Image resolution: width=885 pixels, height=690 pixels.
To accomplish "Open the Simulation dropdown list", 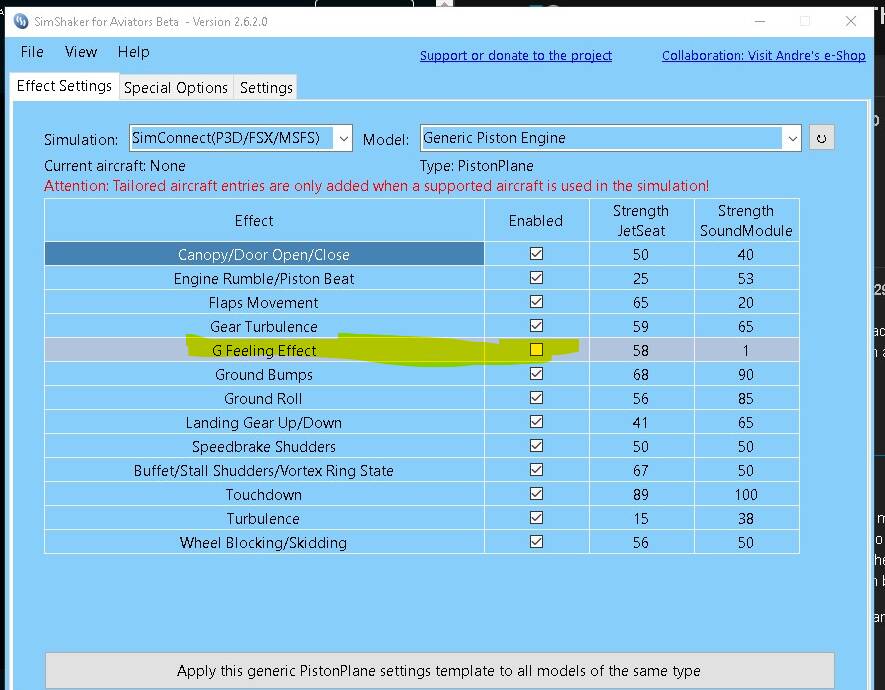I will pyautogui.click(x=343, y=138).
